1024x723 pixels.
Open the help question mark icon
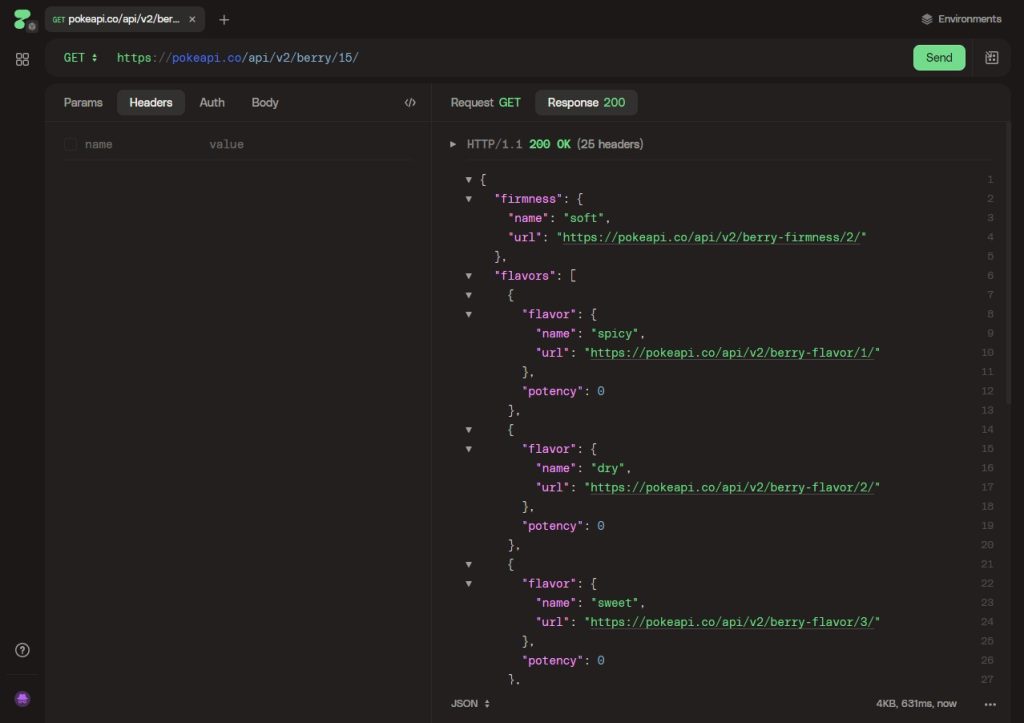(22, 650)
